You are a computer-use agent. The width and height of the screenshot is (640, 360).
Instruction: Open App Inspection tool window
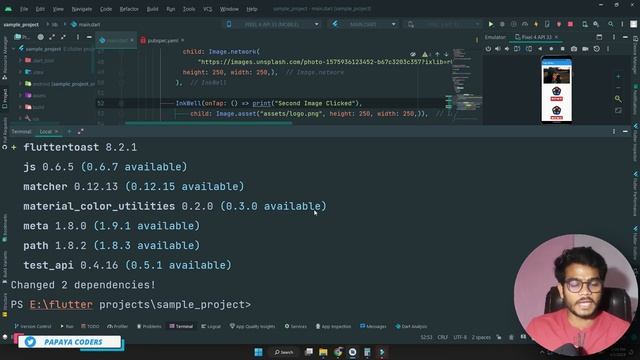coord(333,326)
